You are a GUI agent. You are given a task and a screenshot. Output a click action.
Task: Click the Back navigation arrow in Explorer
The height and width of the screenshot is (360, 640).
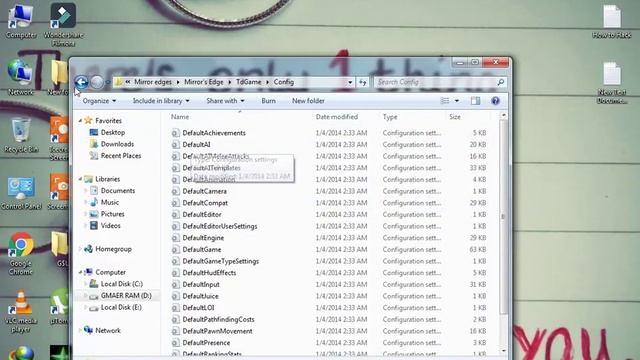click(x=82, y=82)
